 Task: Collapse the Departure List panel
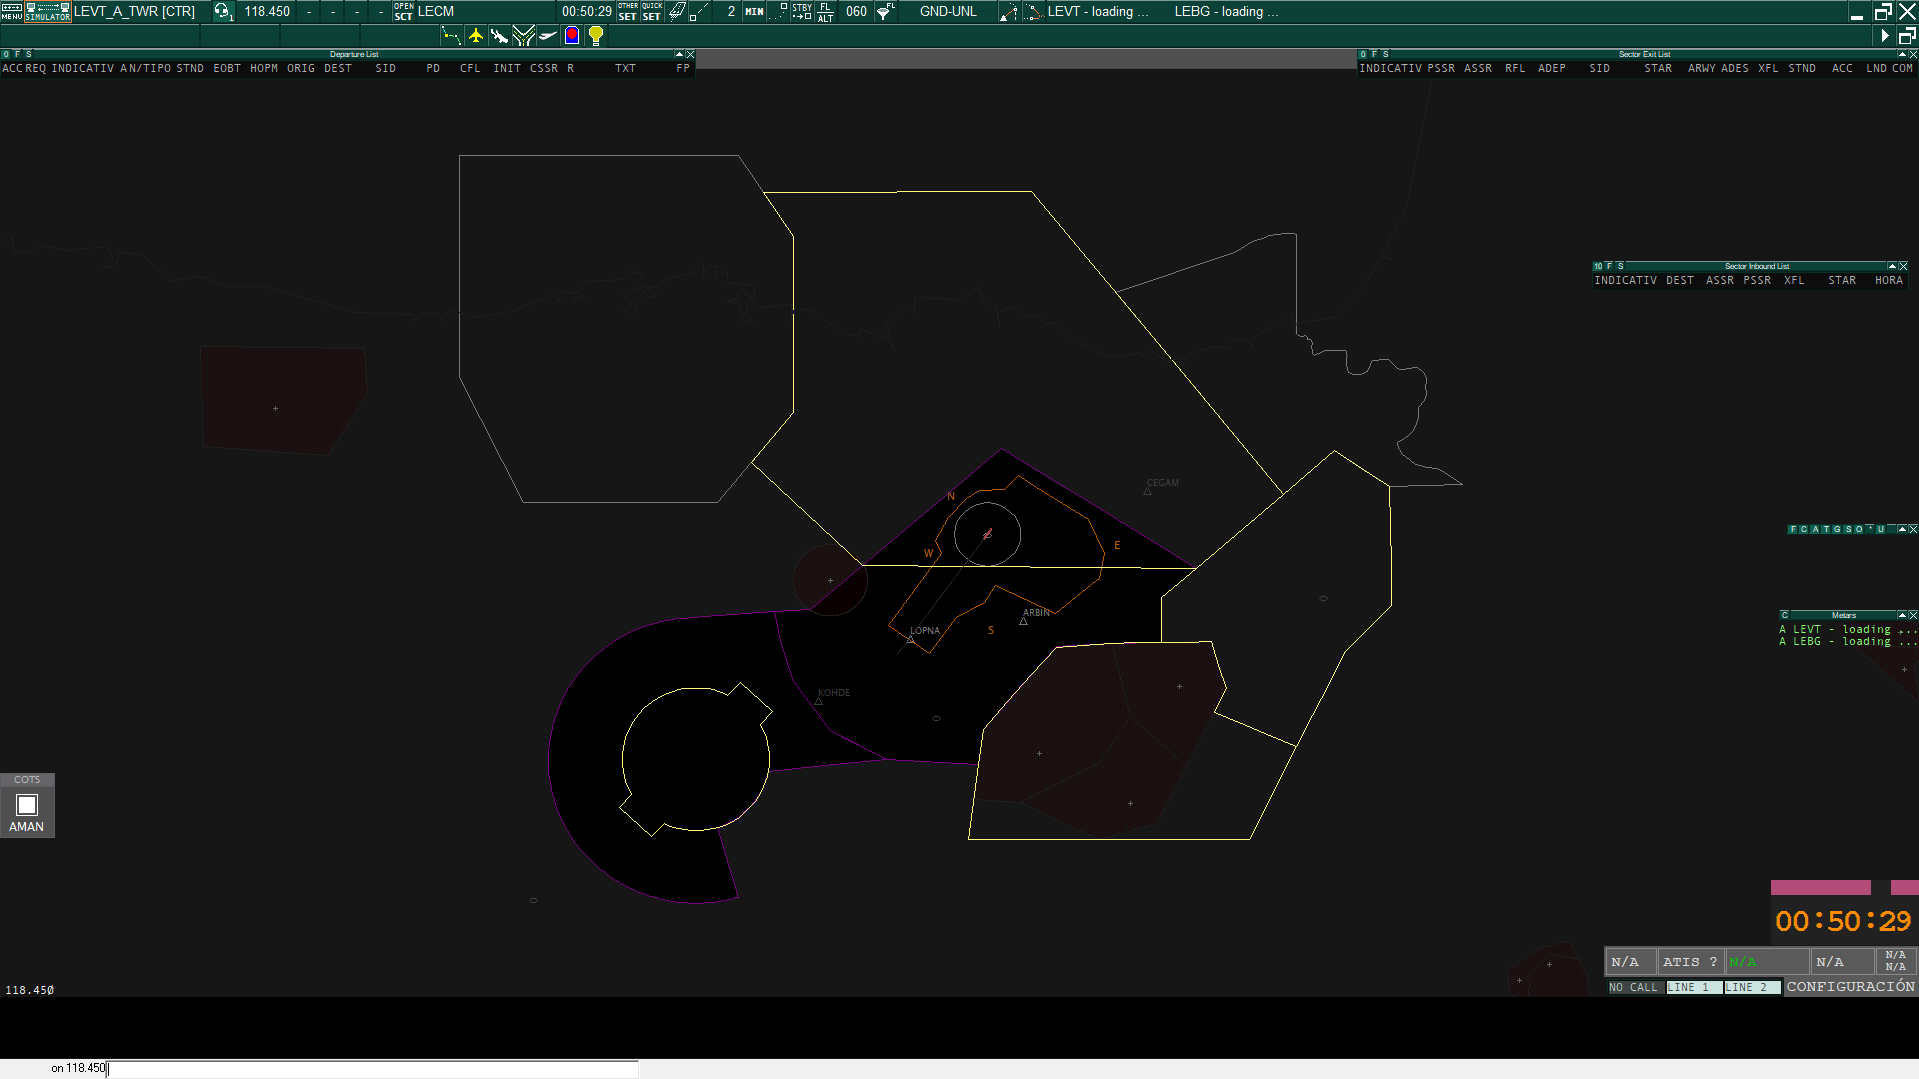click(x=679, y=54)
